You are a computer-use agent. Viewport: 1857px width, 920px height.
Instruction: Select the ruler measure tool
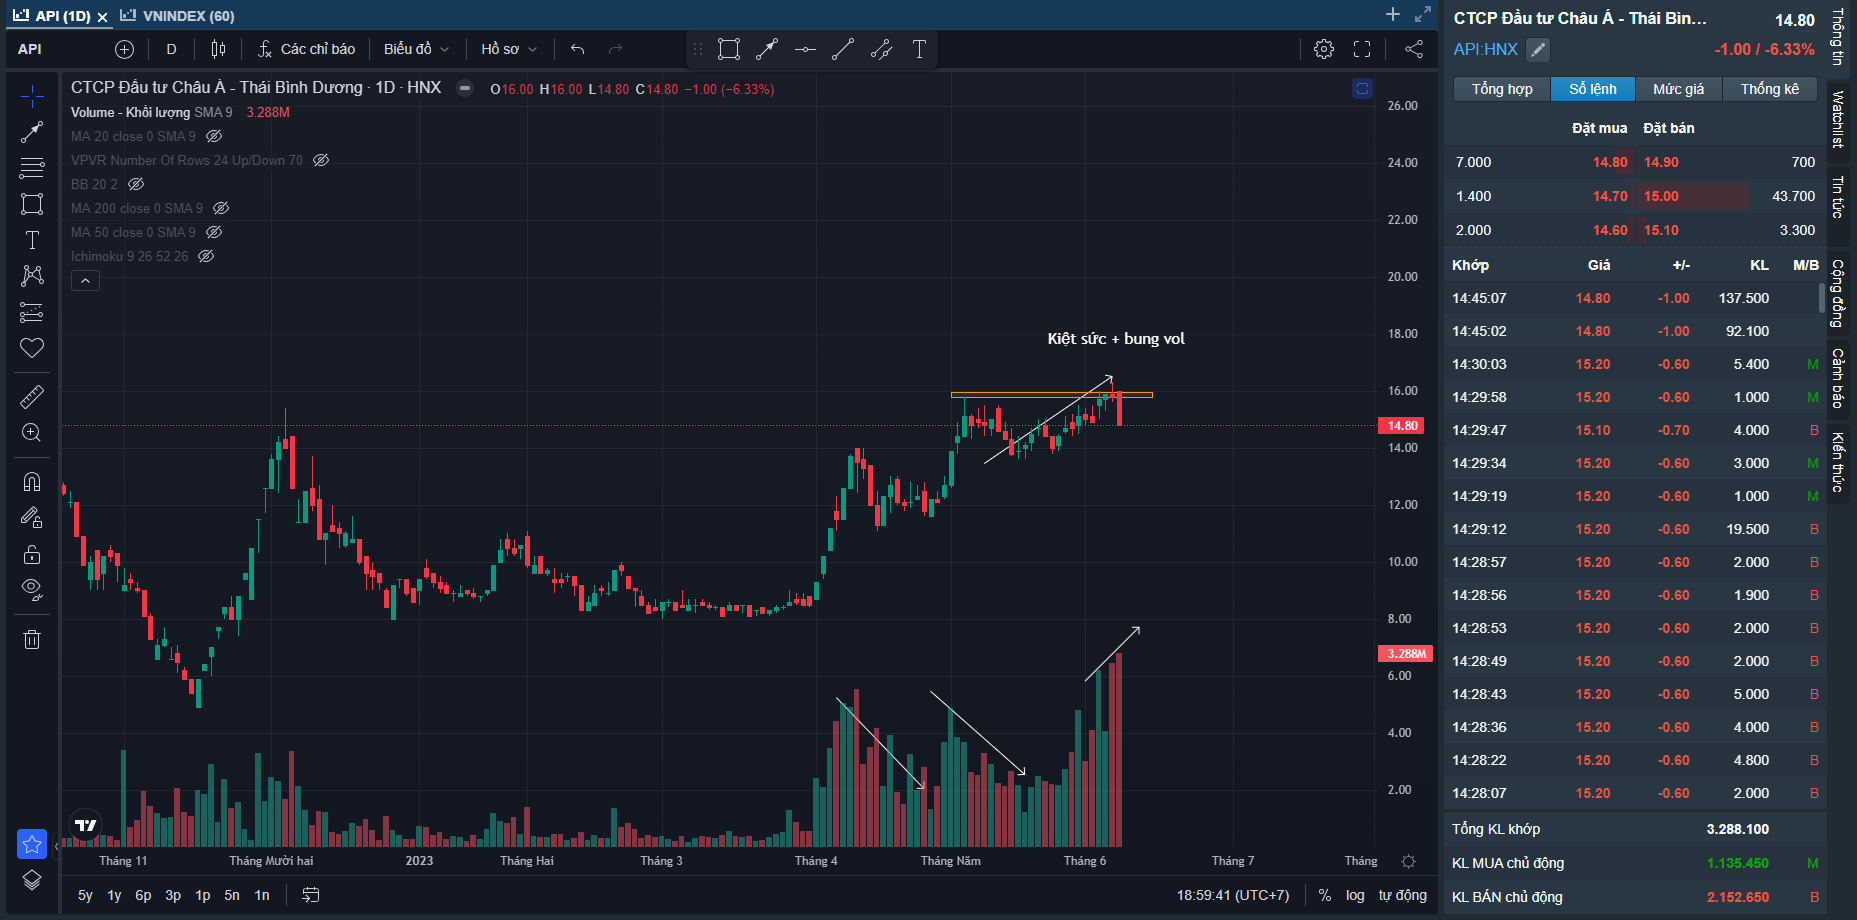[x=32, y=397]
